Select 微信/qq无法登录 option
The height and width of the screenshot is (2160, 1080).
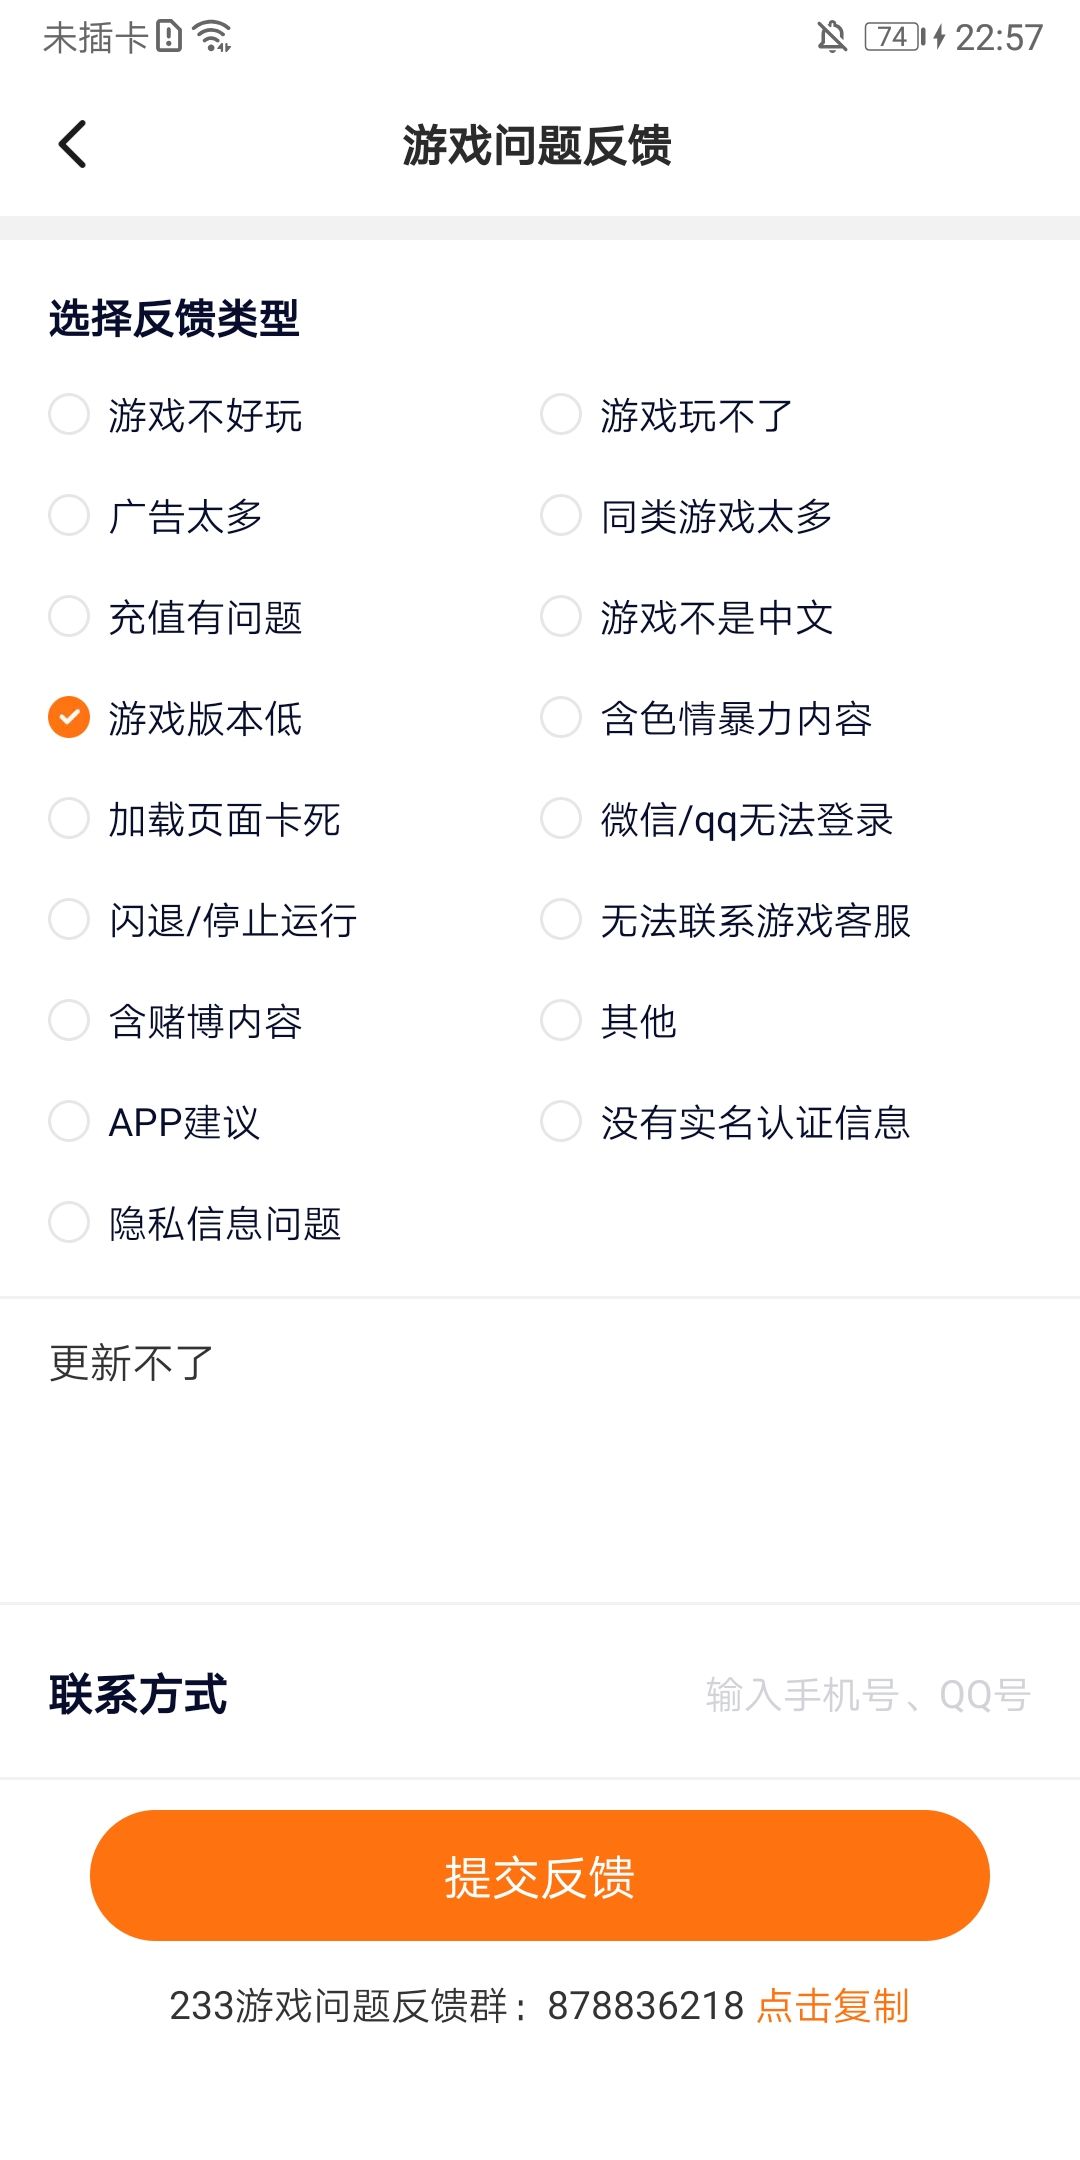[x=561, y=819]
